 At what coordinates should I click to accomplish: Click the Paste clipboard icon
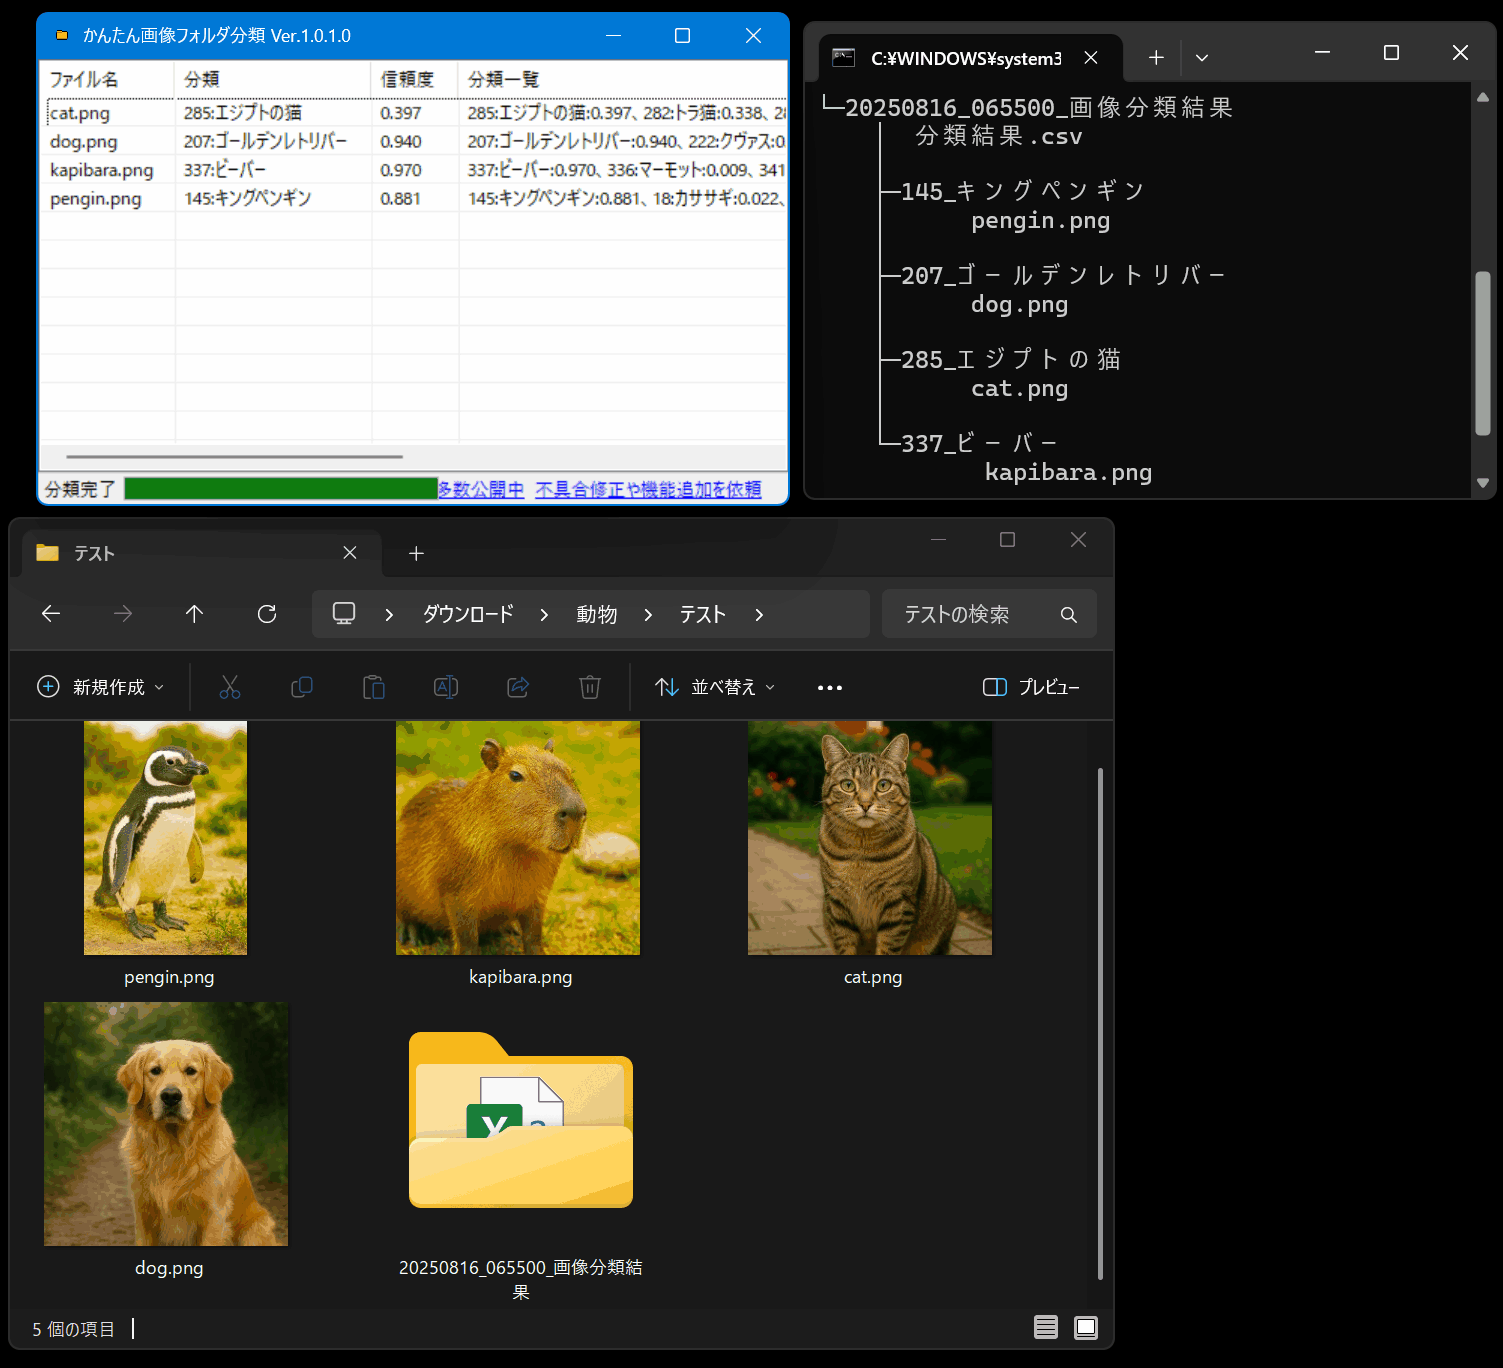(374, 687)
